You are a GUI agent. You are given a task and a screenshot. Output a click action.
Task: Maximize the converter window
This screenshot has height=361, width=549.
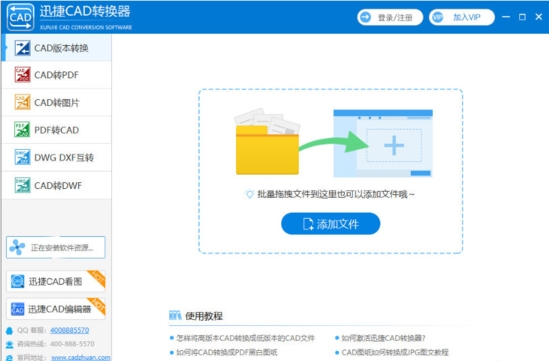coord(522,17)
